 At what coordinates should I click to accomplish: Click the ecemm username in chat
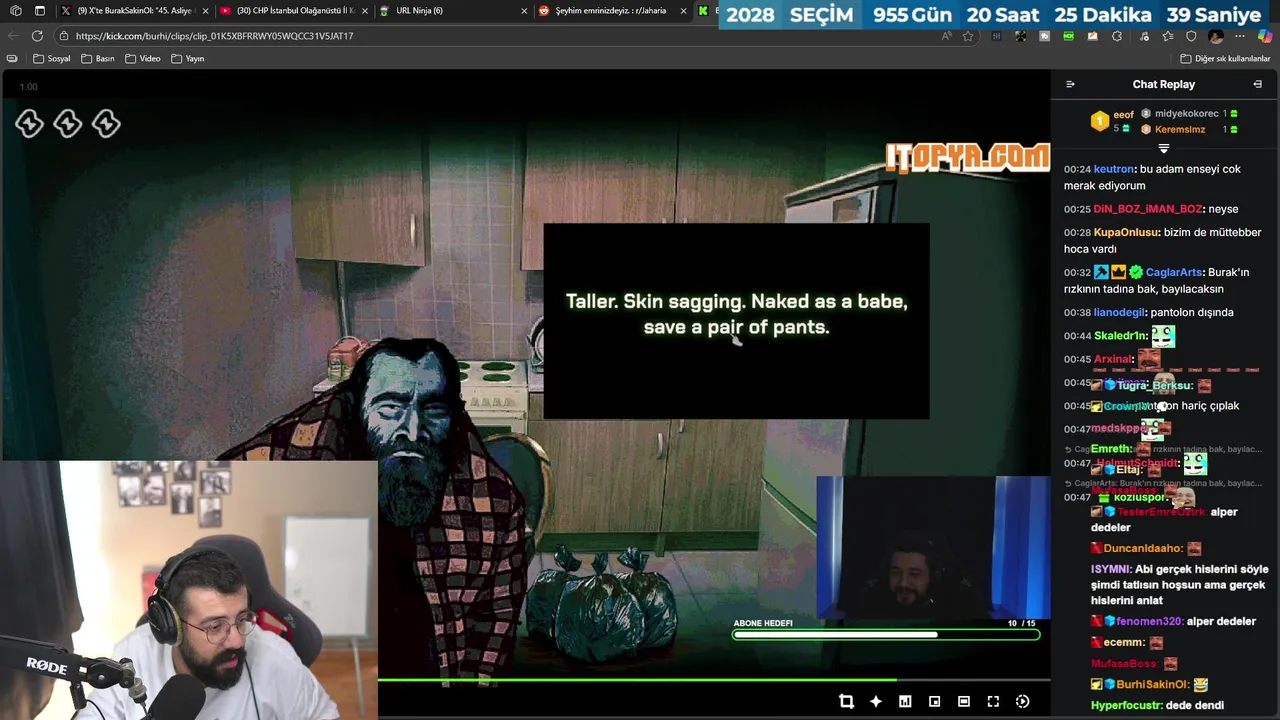click(x=1124, y=642)
